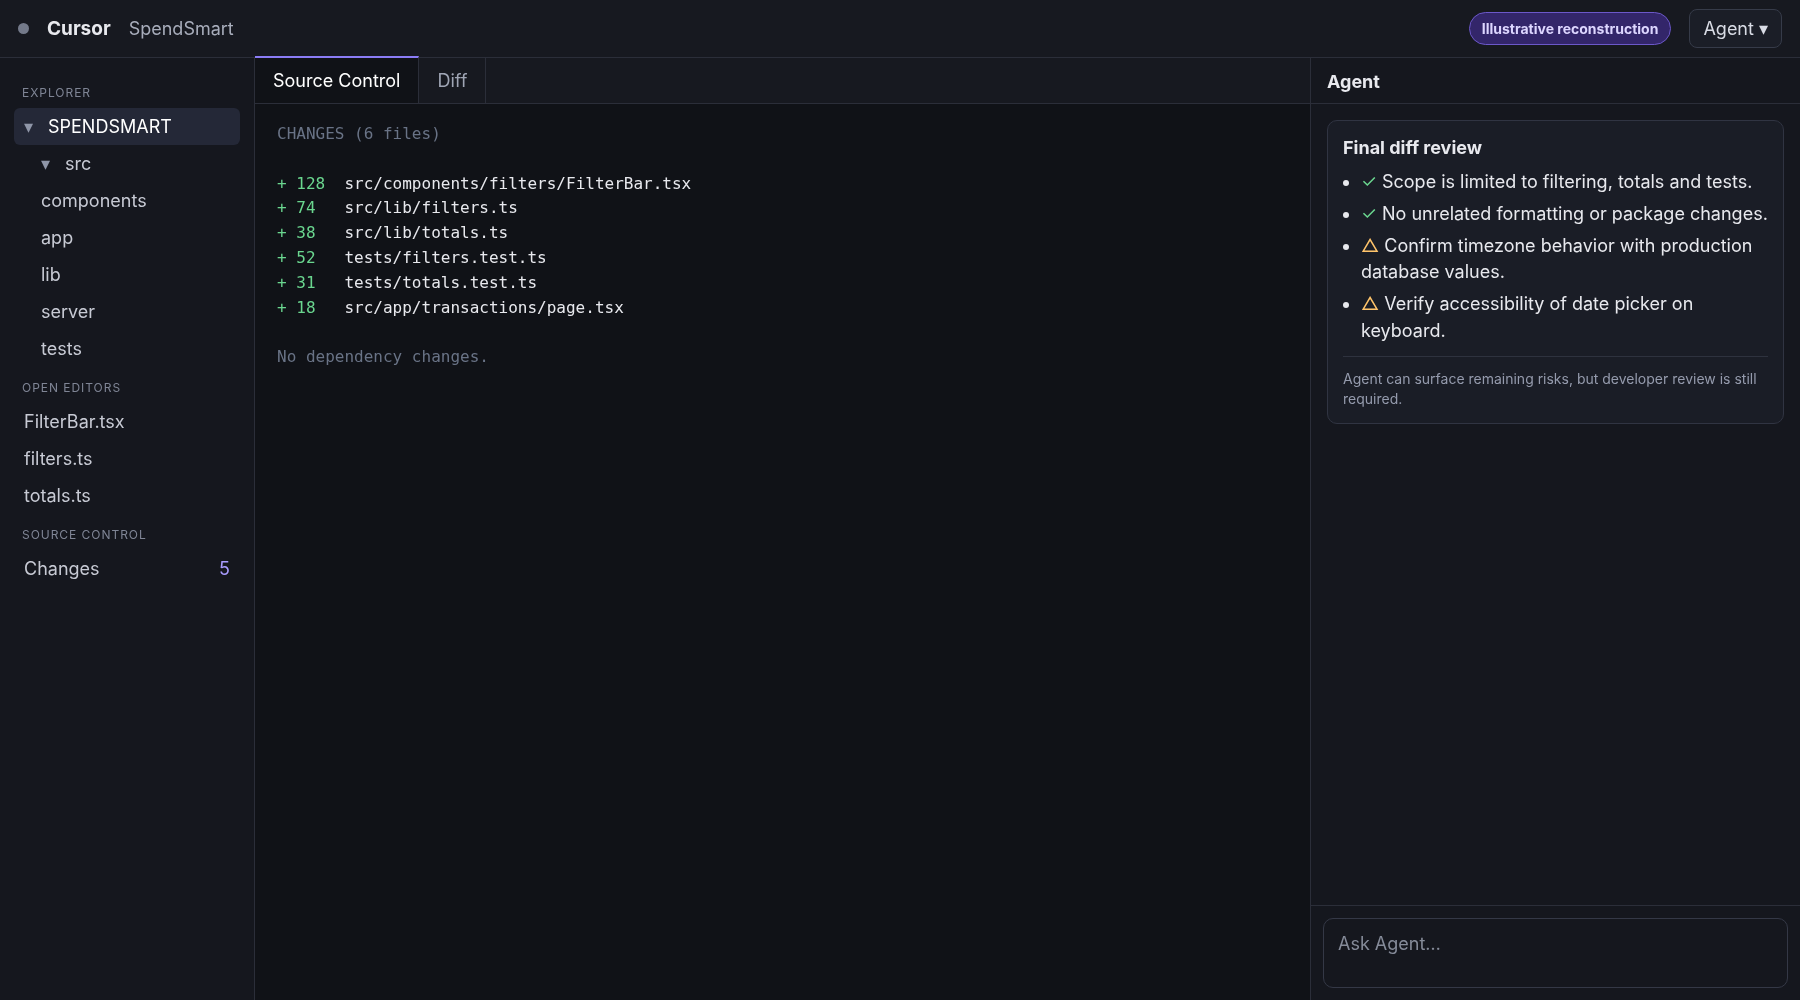
Task: Click the +31 added lines count
Action: [296, 283]
